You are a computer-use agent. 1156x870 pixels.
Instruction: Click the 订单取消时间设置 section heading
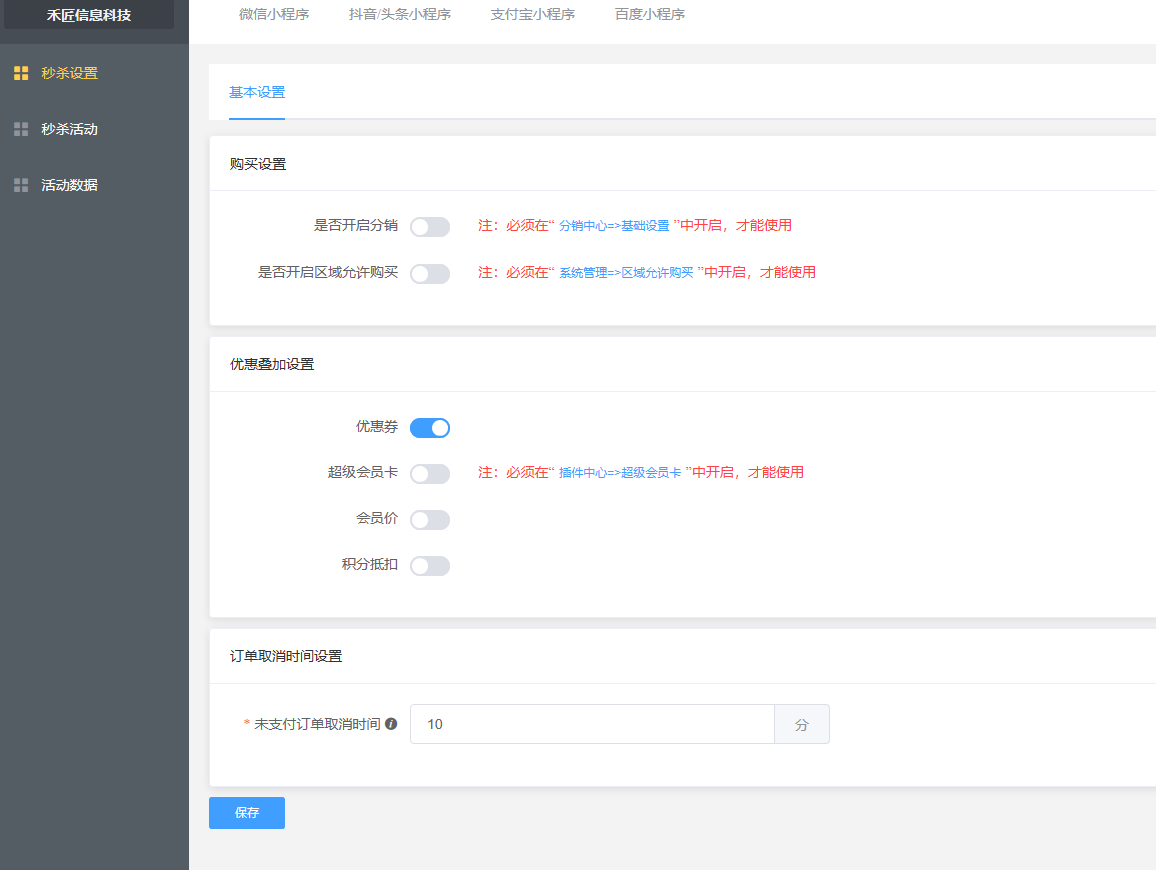tap(286, 656)
